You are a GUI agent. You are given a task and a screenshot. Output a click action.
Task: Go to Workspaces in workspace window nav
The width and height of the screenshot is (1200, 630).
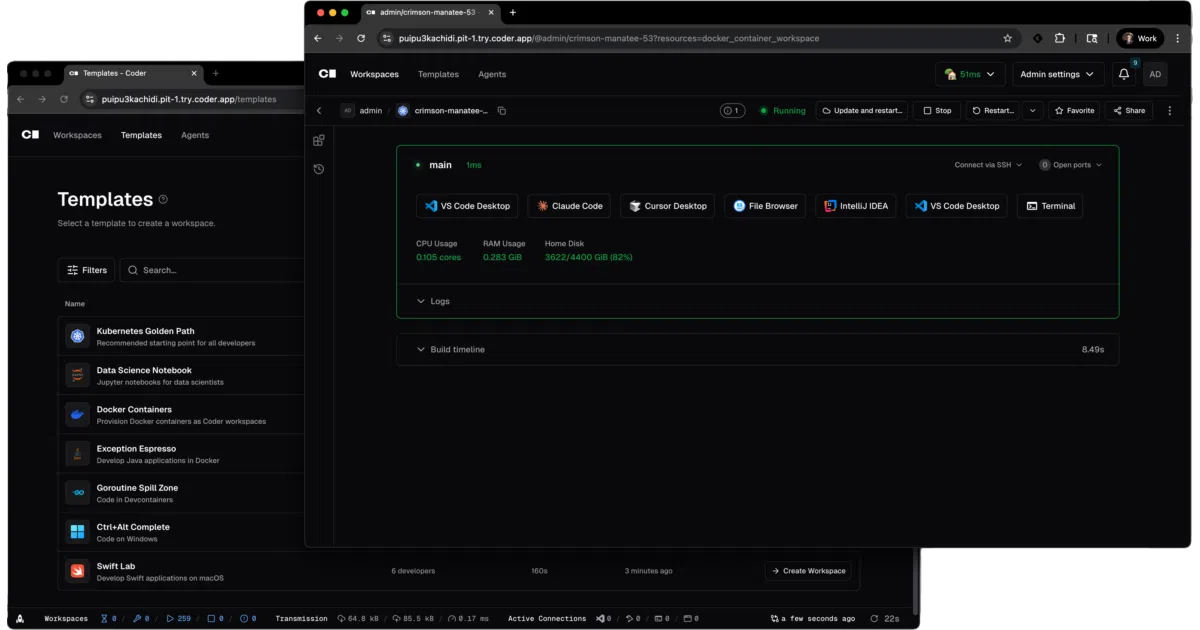coord(374,74)
